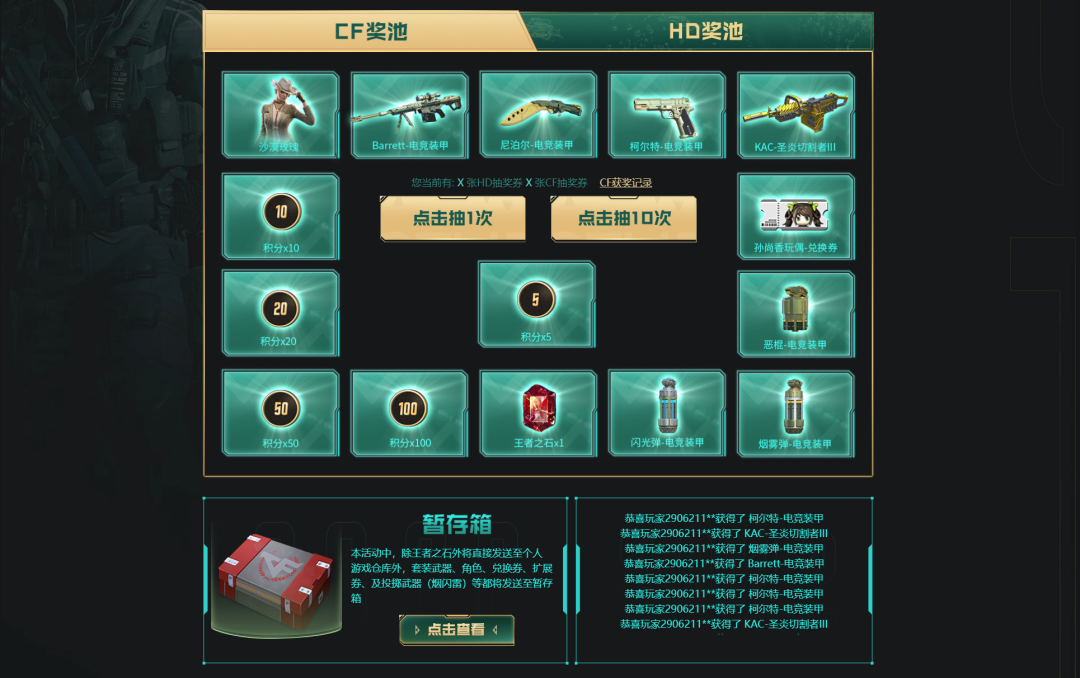The image size is (1080, 678).
Task: Select the 恶棍-电竞装甲 grenade tile
Action: [796, 314]
